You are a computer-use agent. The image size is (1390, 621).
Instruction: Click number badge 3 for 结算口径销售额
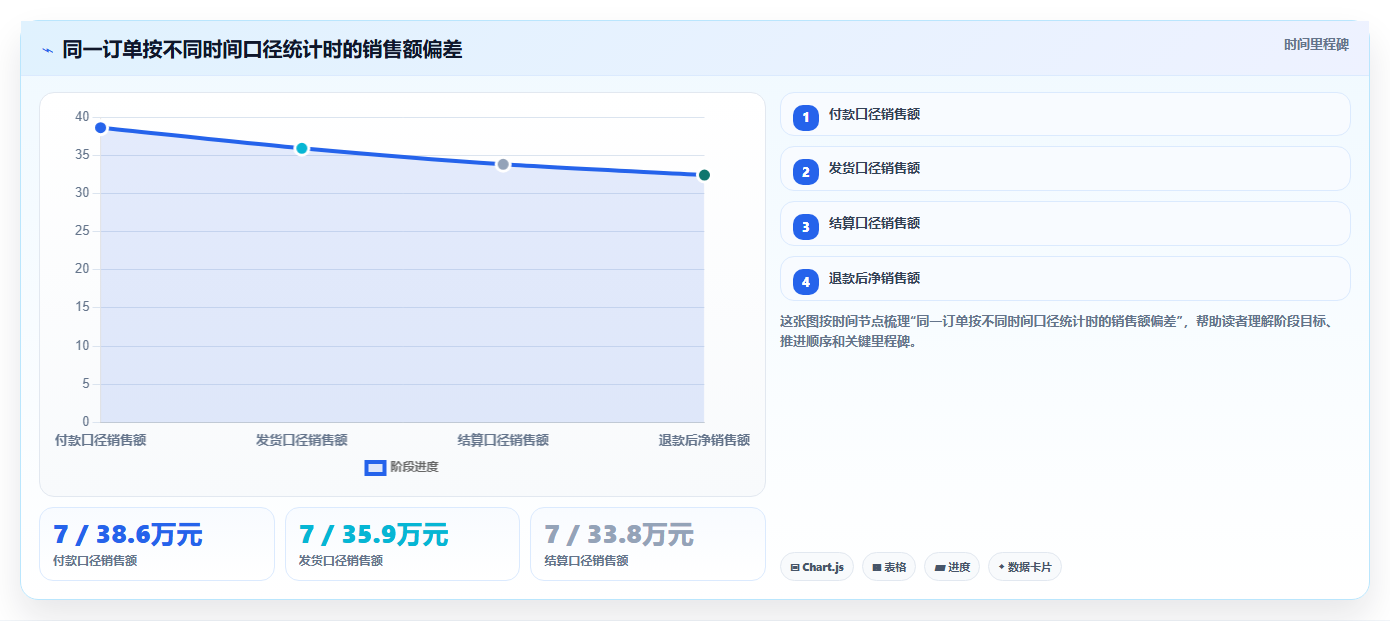(806, 227)
